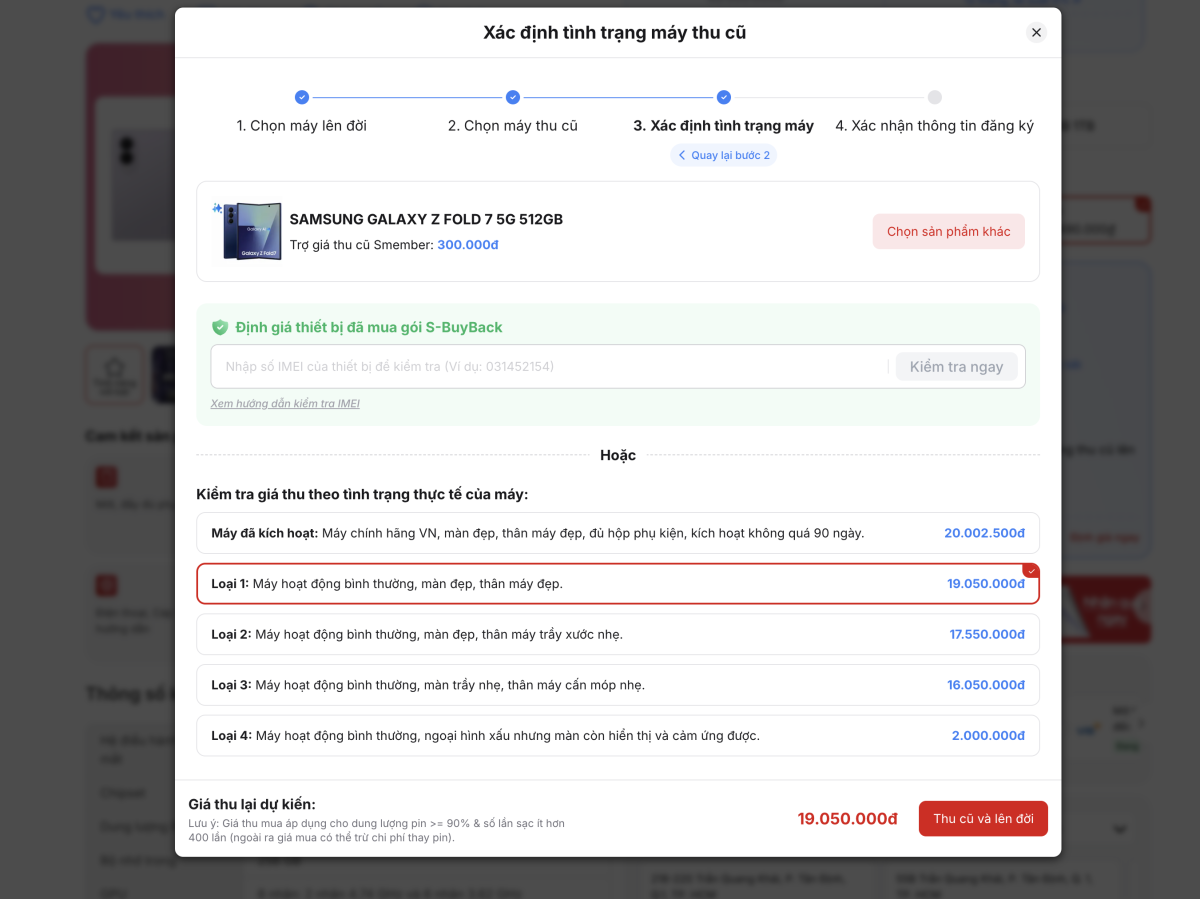Select the Loại 3 condition option
1200x899 pixels.
pos(618,685)
